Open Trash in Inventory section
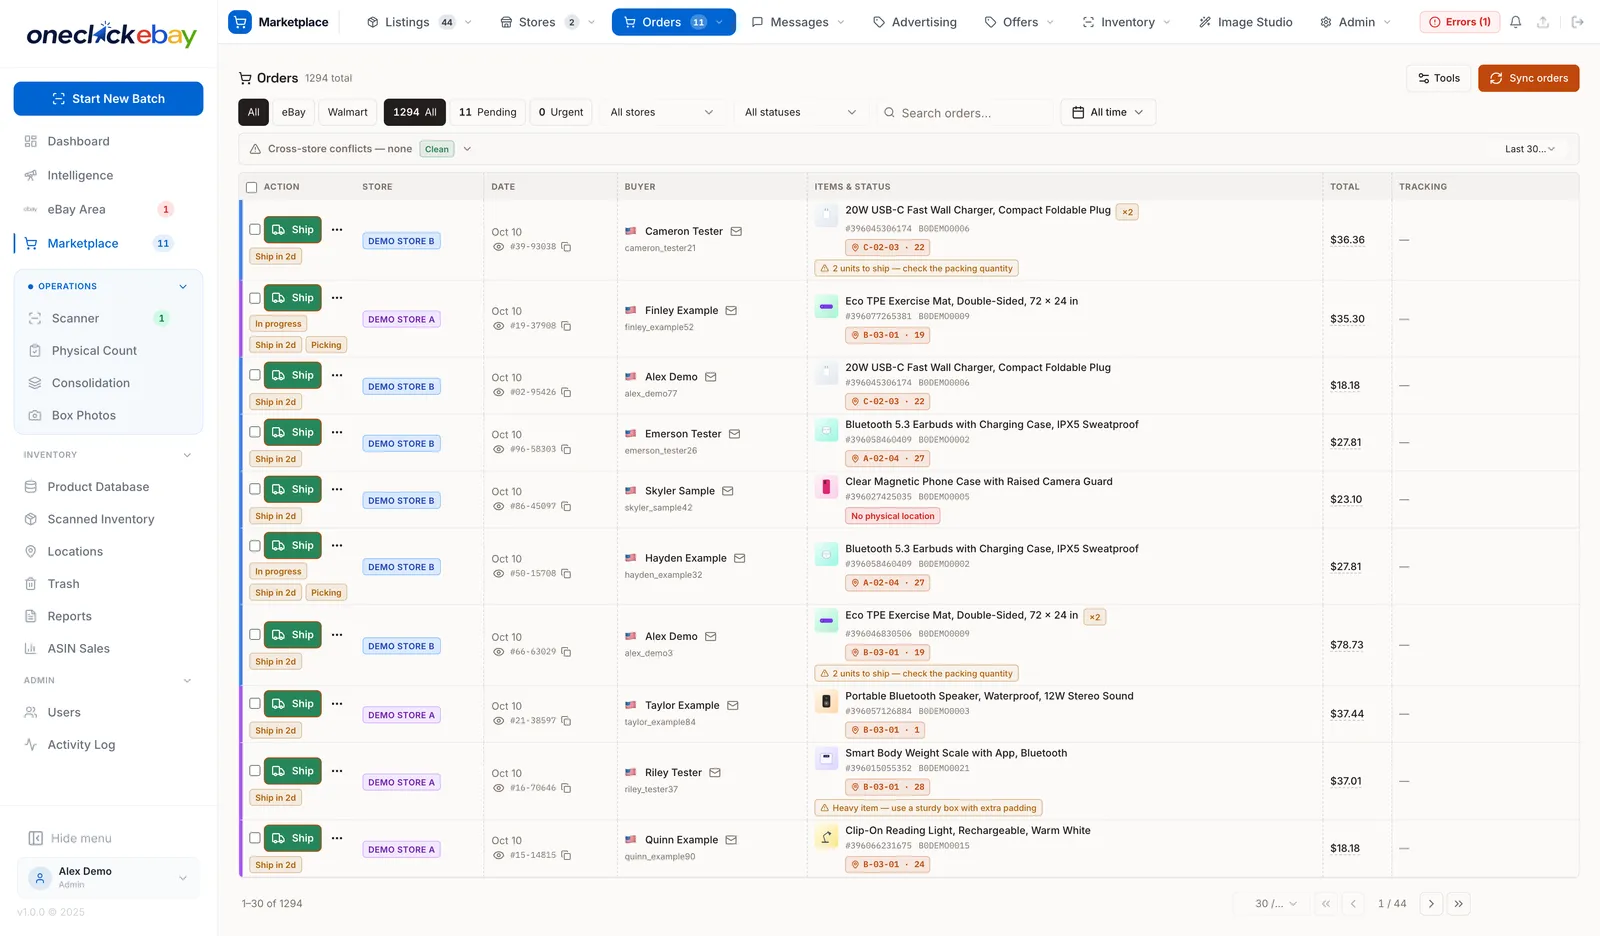Viewport: 1600px width, 936px height. [63, 584]
